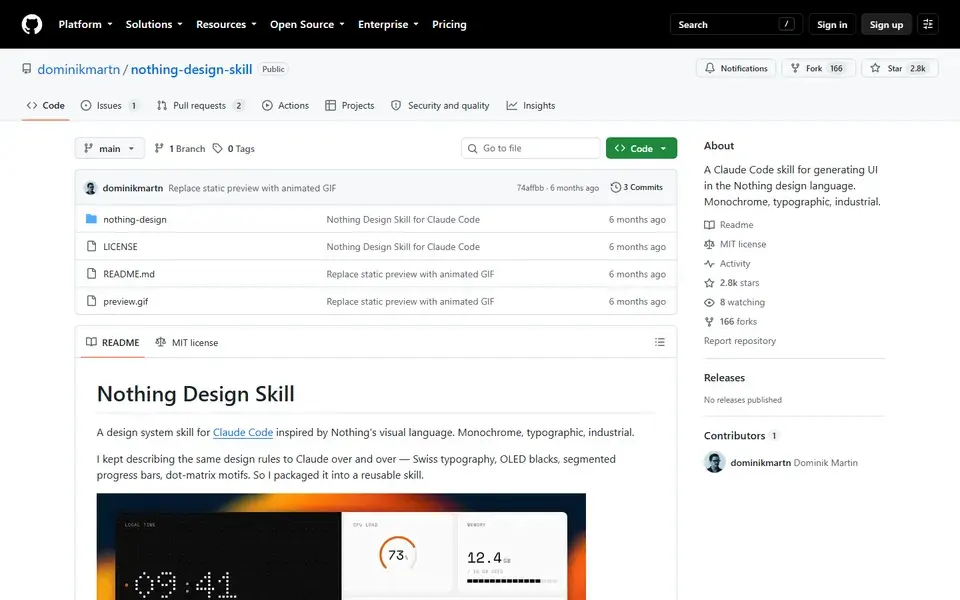
Task: Click the file icon beside README.md
Action: click(91, 273)
